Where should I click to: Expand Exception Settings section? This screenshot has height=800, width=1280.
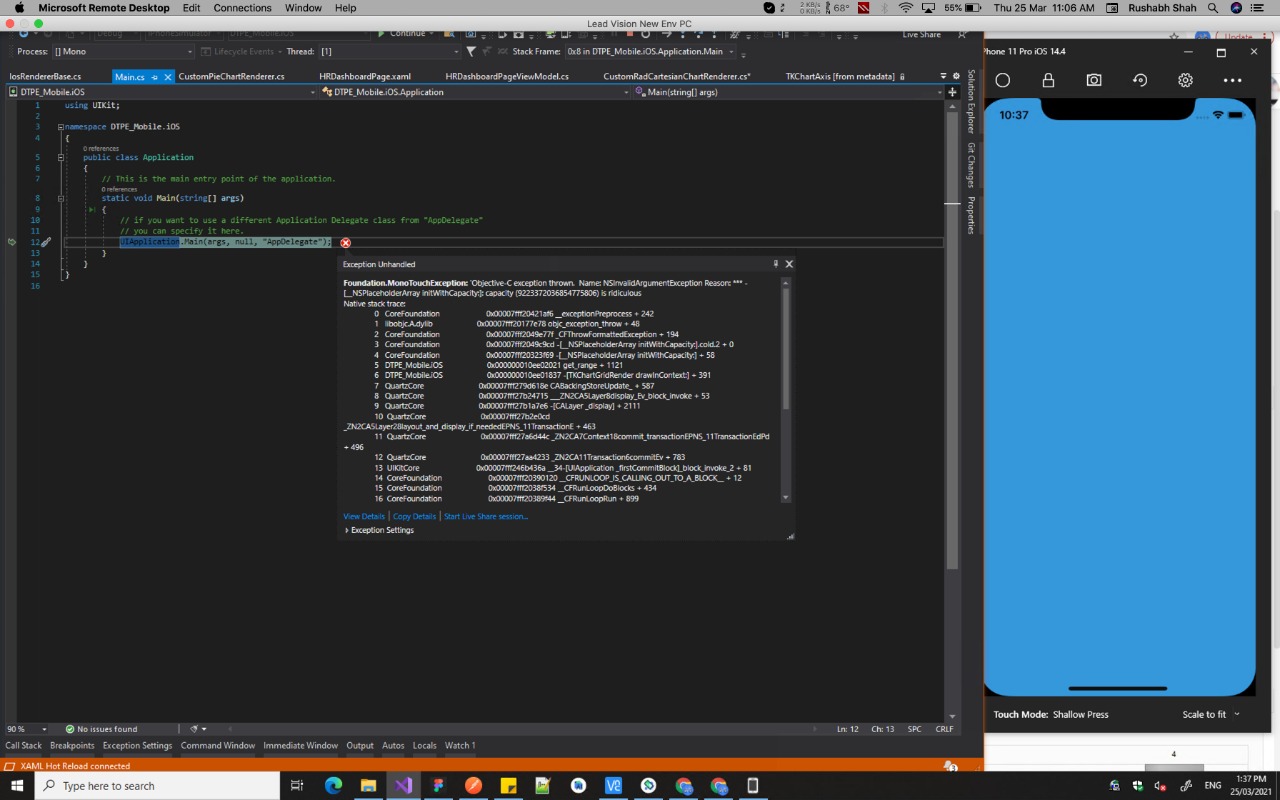pyautogui.click(x=347, y=530)
